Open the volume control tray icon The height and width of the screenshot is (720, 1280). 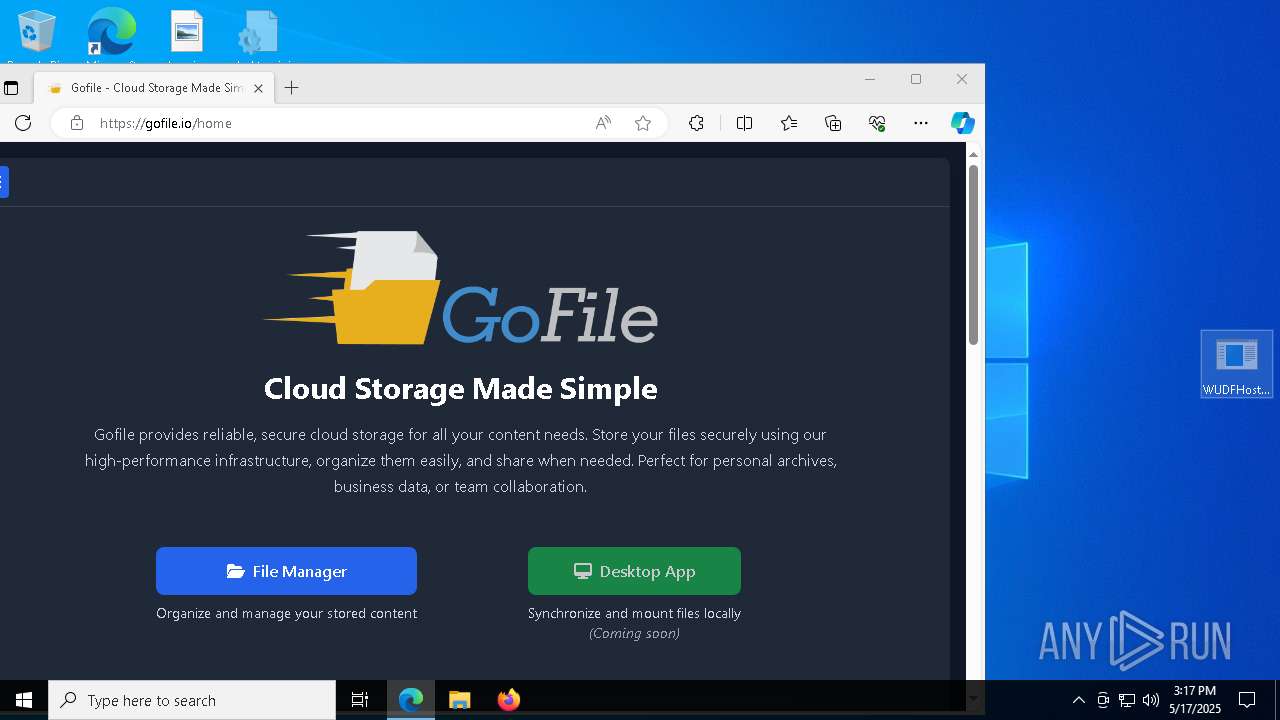[1151, 700]
